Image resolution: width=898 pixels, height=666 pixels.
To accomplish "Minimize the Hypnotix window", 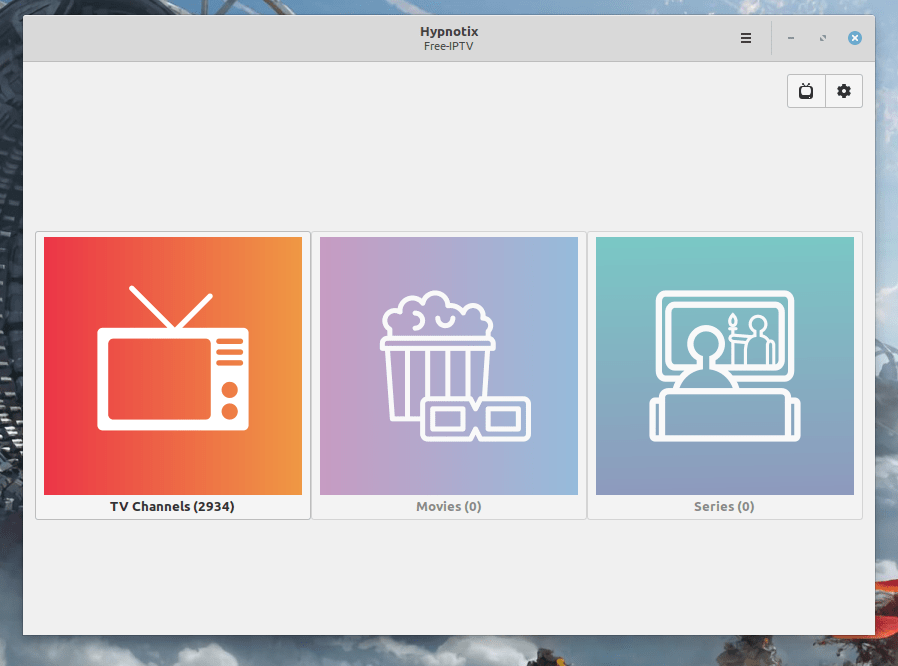I will pyautogui.click(x=791, y=38).
